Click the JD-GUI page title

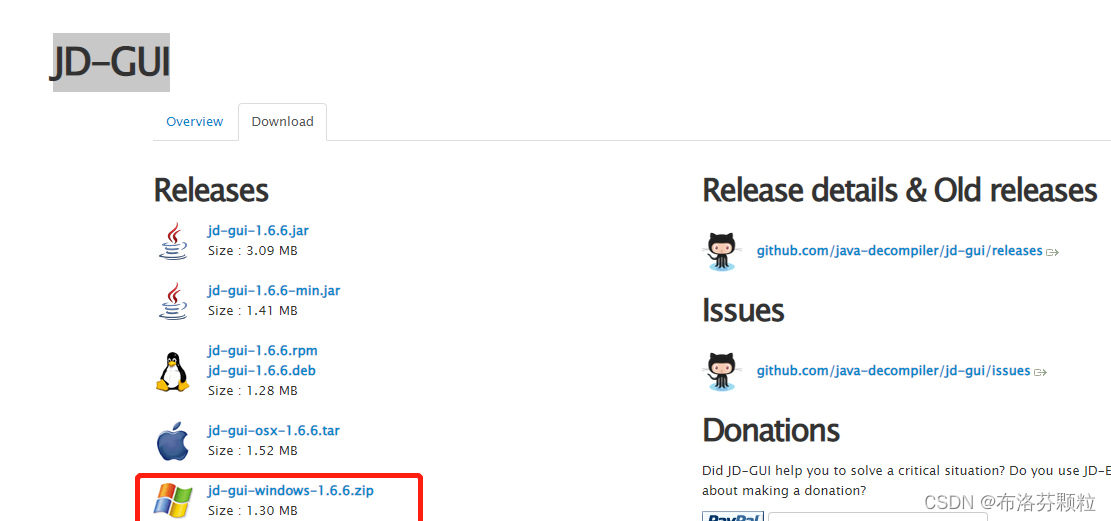point(111,62)
